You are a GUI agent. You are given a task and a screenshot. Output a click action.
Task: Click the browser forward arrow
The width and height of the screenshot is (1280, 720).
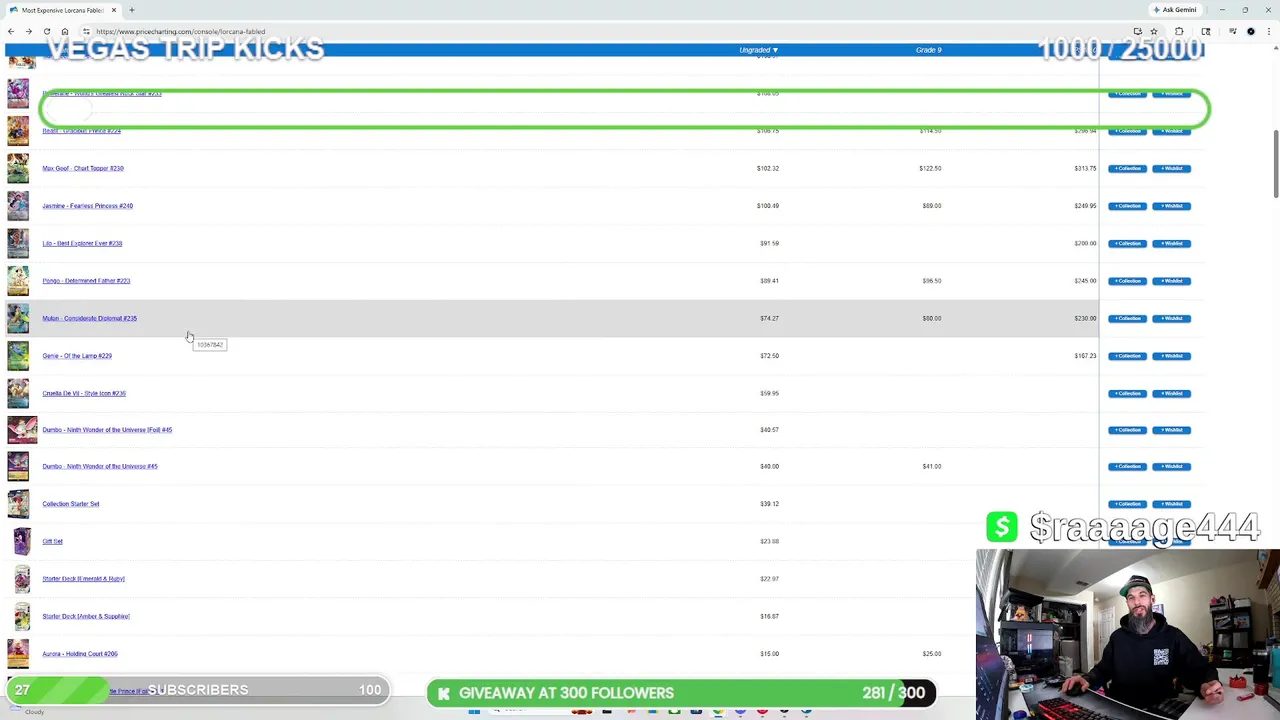[x=29, y=31]
